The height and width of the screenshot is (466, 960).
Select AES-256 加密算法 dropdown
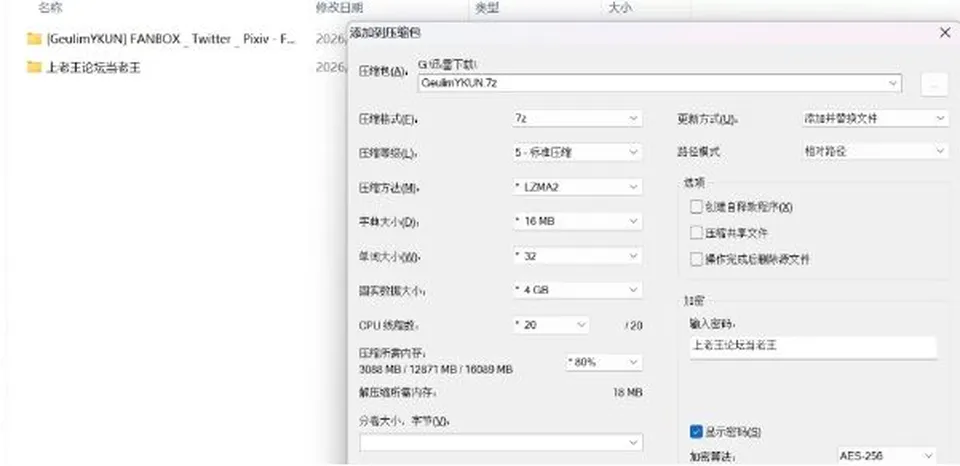(887, 456)
